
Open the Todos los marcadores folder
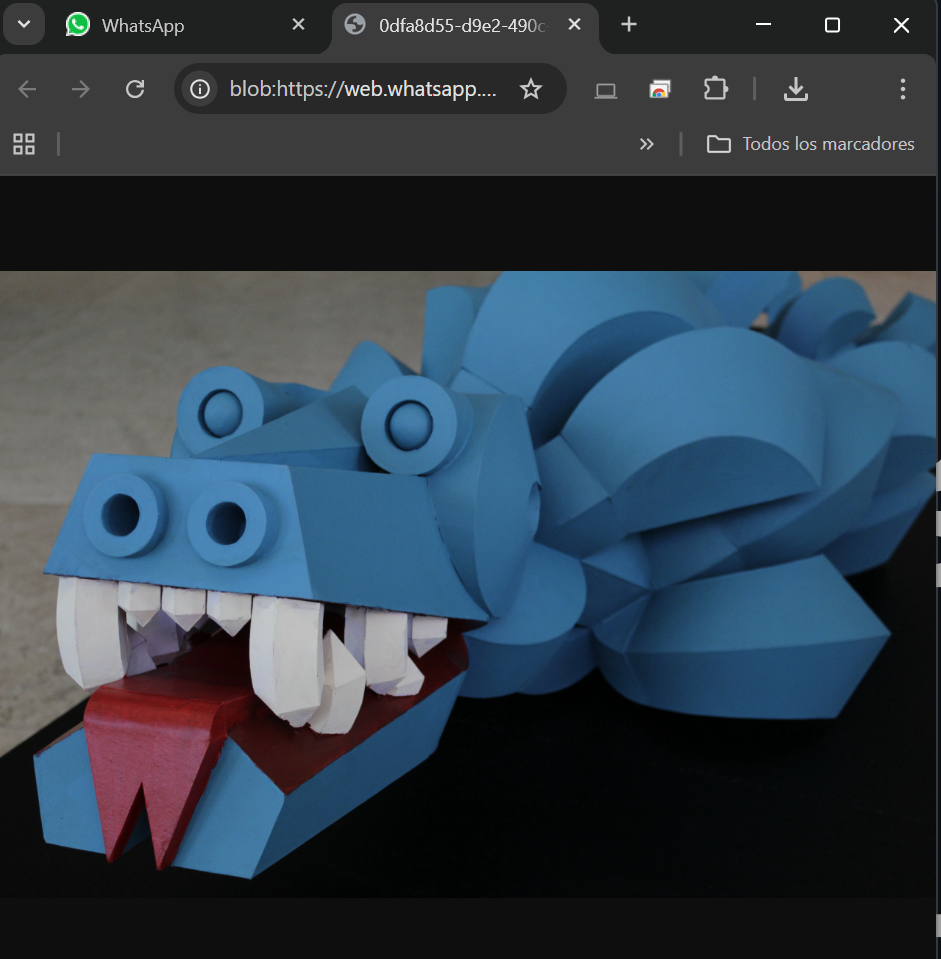coord(811,144)
